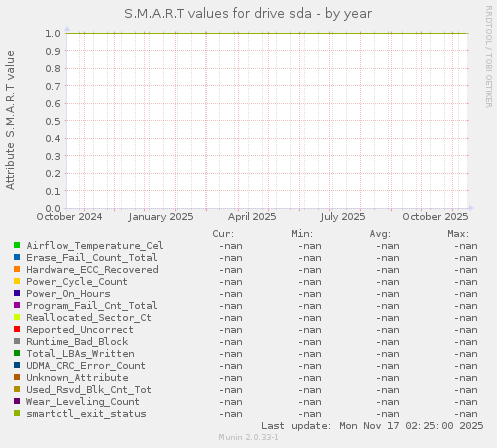Click the 1.0 y-axis value
Screen dimensions: 497x448
(53, 33)
